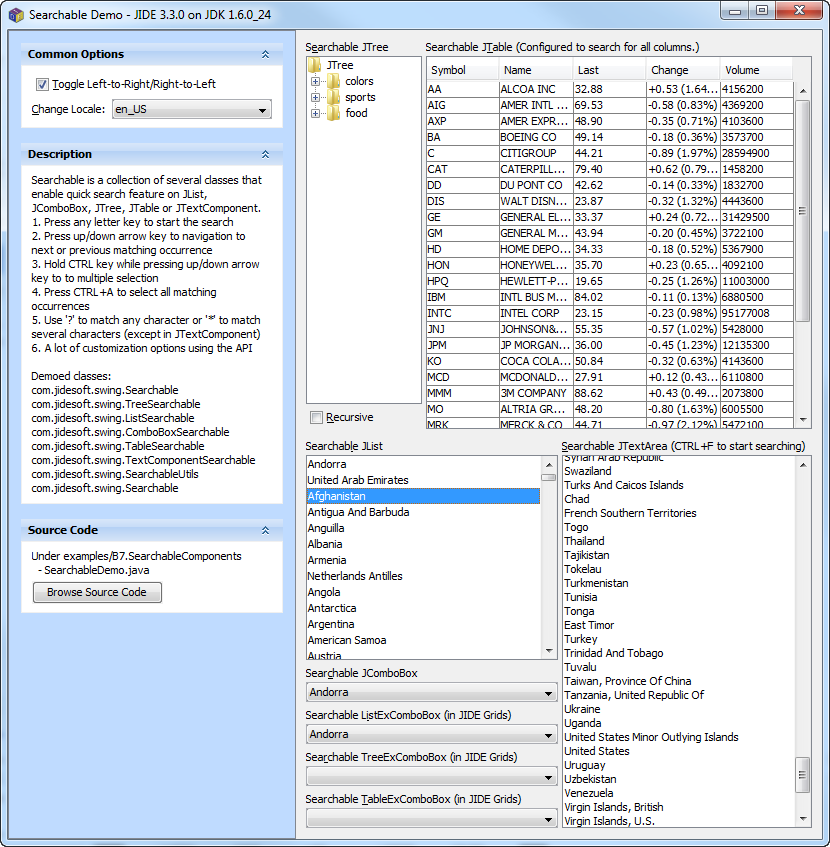Select Argentina in the JList
Viewport: 830px width, 847px height.
point(423,624)
